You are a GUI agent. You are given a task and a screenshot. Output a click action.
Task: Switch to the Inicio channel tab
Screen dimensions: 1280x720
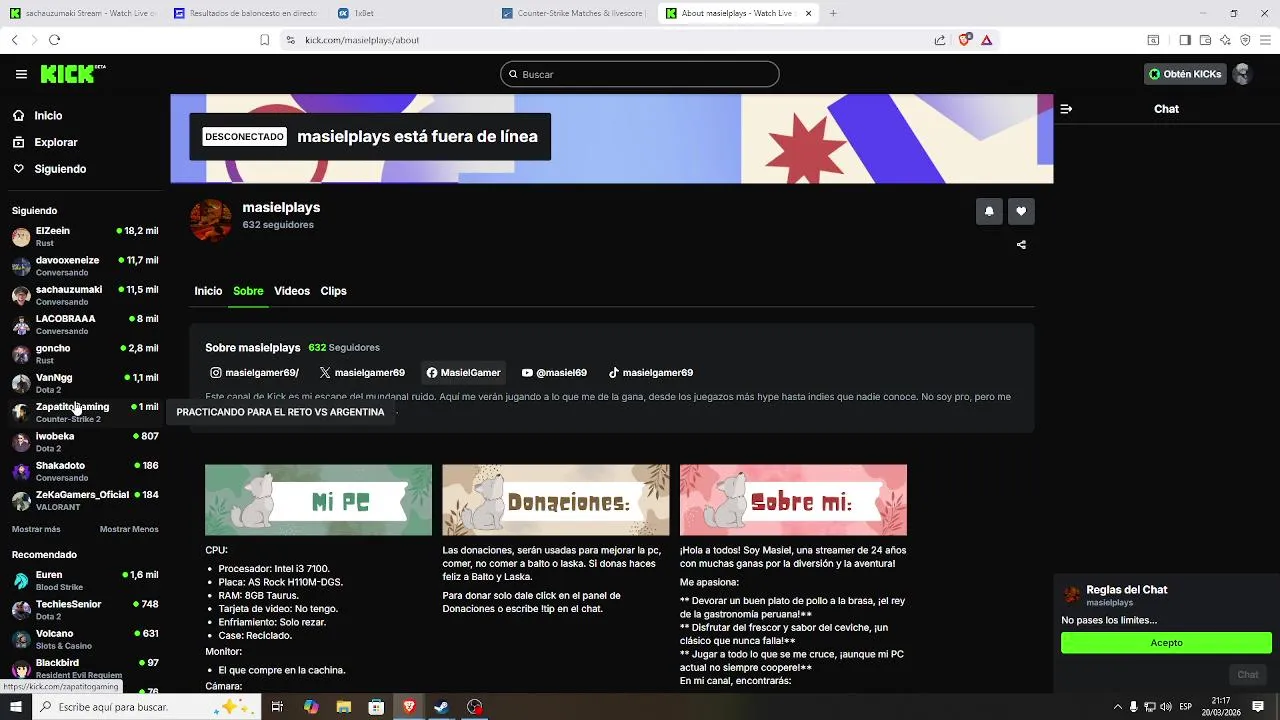208,291
